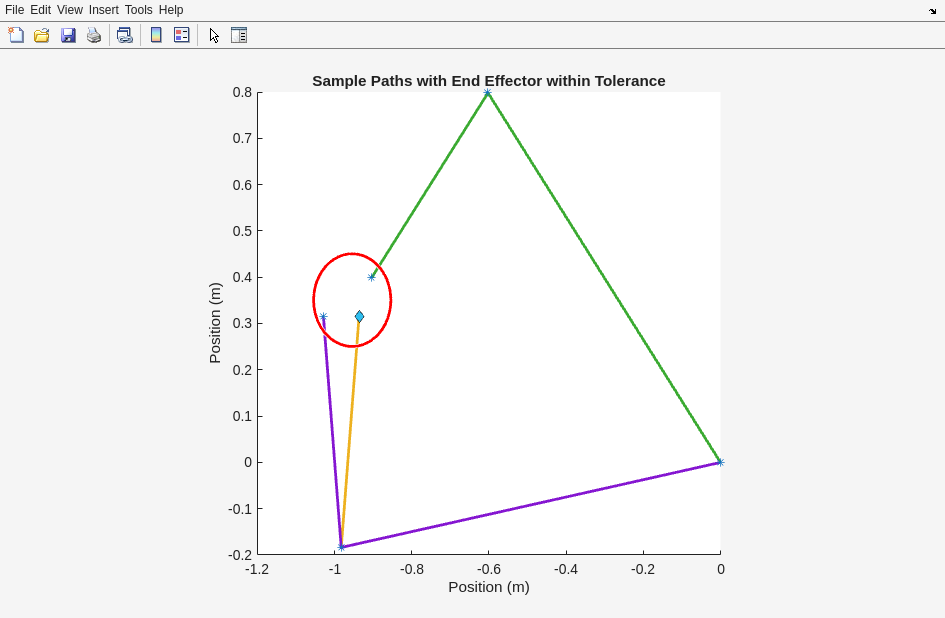Expand the View menu
This screenshot has width=945, height=618.
point(70,10)
